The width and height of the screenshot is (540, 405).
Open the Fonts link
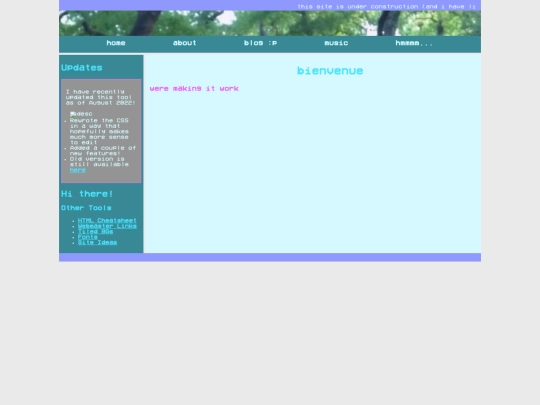(x=87, y=237)
